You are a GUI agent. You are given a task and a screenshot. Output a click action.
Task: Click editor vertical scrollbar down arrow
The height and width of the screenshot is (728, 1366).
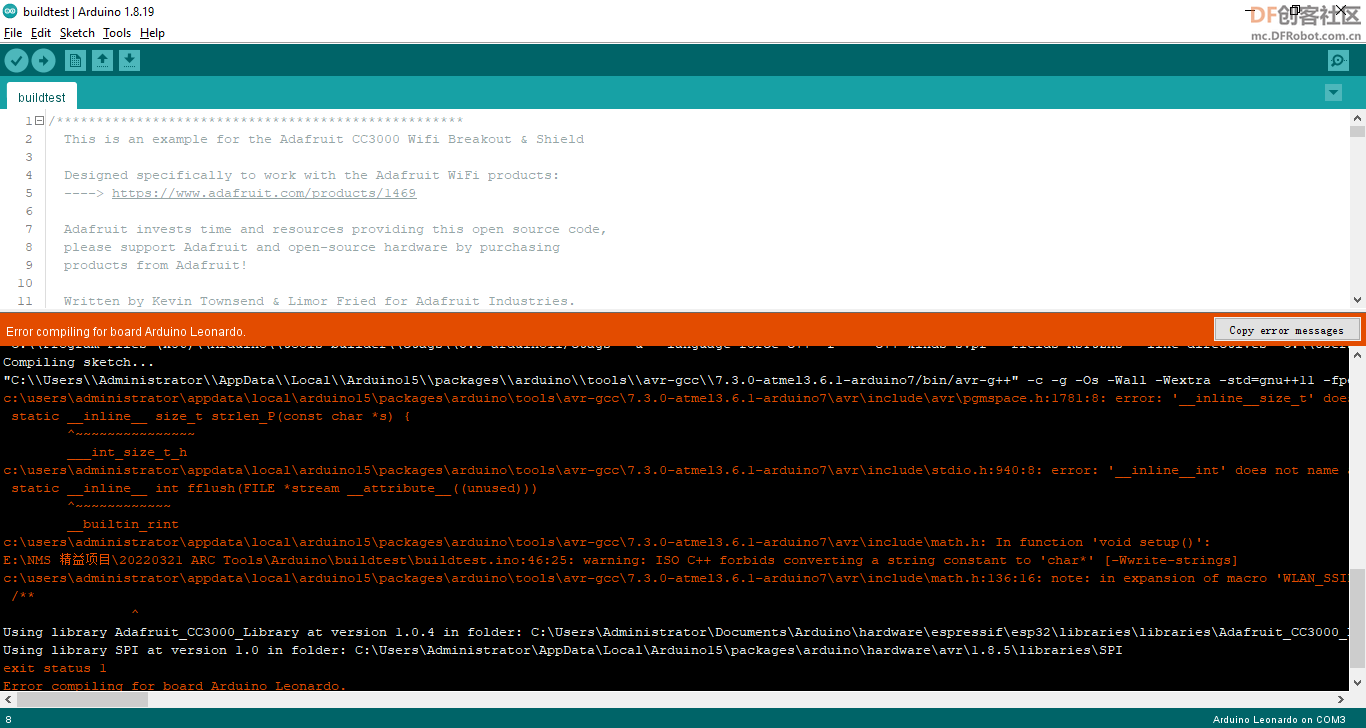click(x=1357, y=299)
